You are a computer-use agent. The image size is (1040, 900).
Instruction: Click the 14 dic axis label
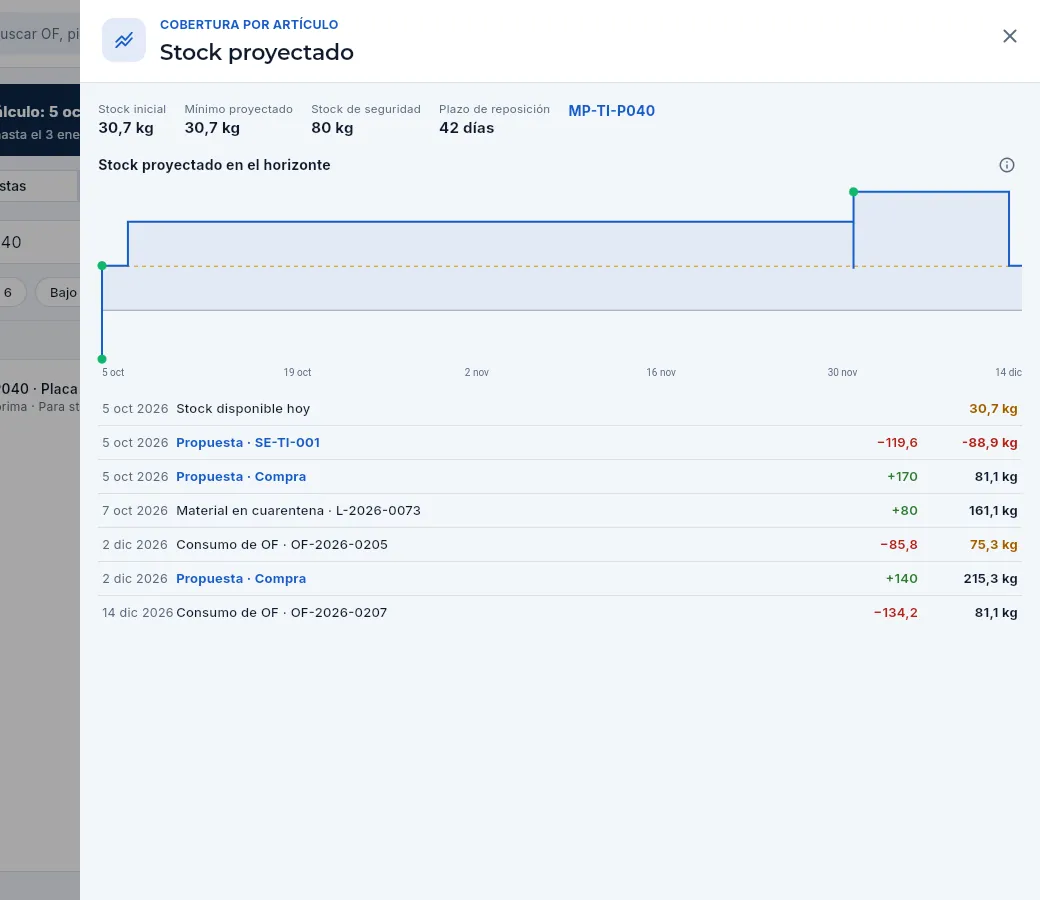1008,372
